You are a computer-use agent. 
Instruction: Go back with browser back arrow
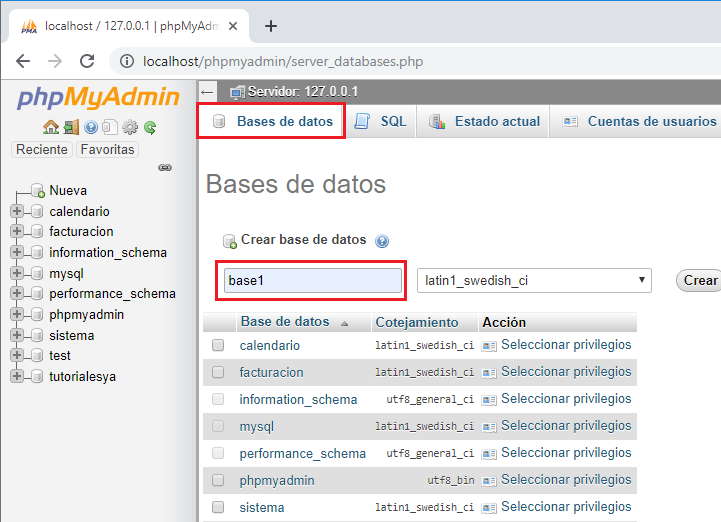click(23, 61)
